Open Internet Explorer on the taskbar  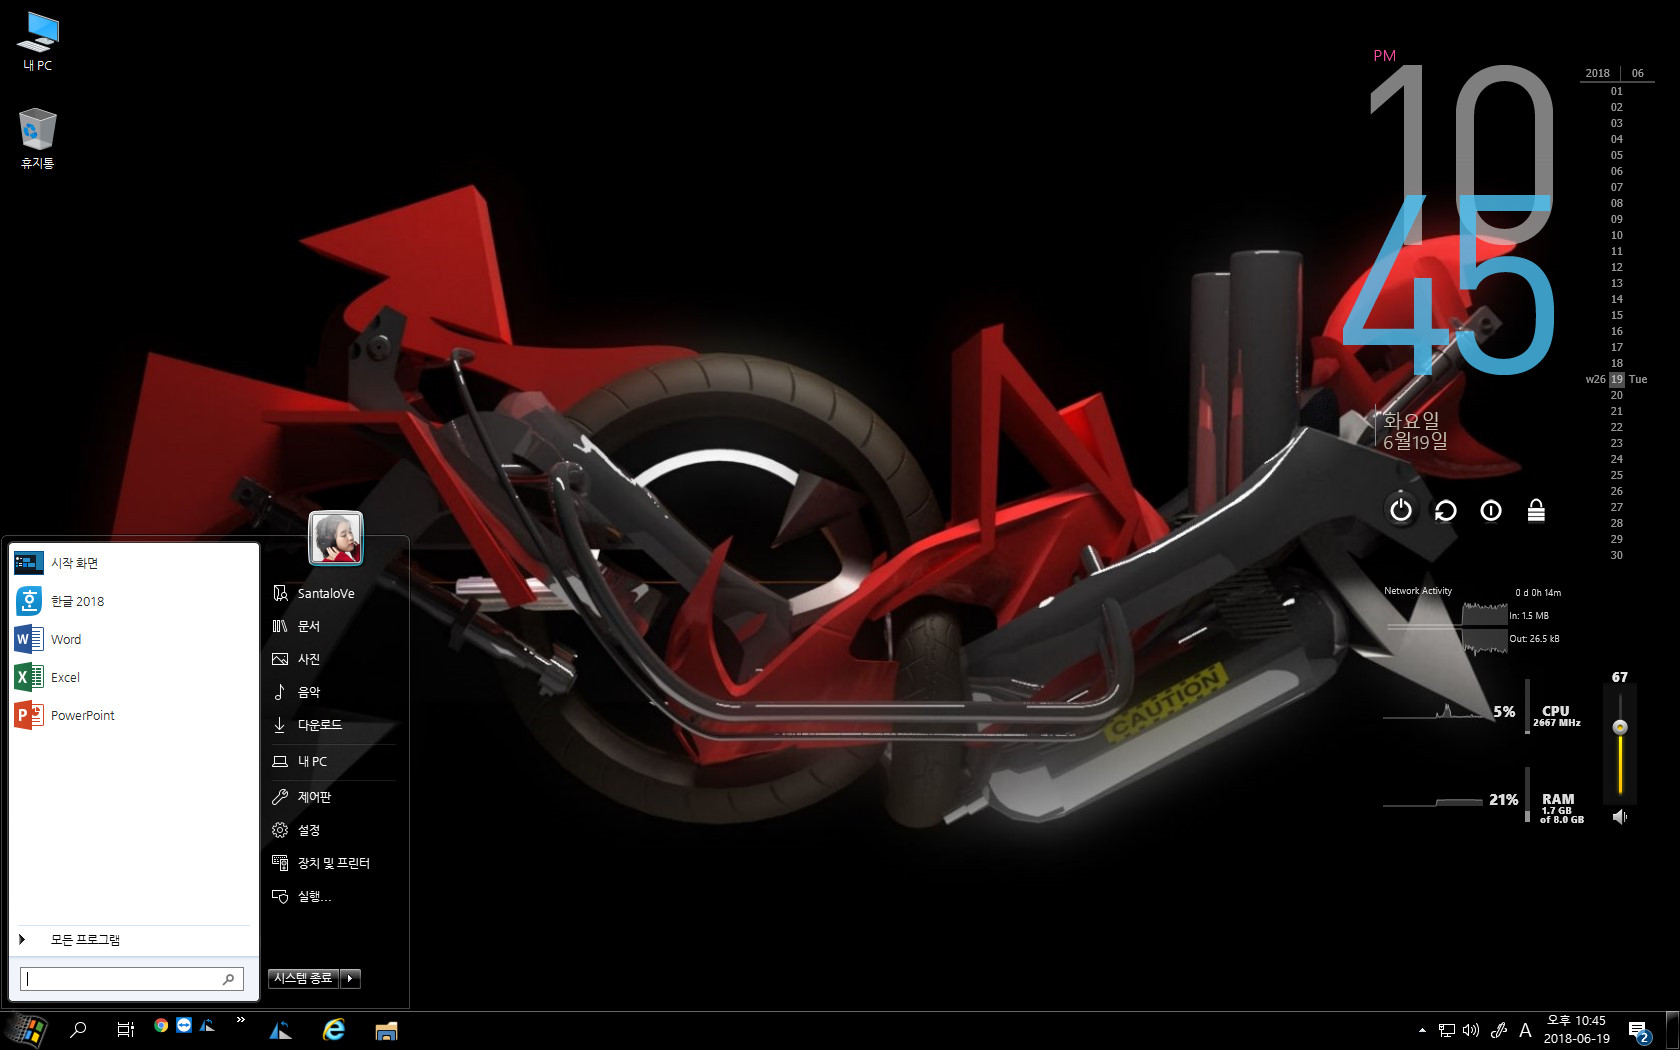coord(334,1030)
